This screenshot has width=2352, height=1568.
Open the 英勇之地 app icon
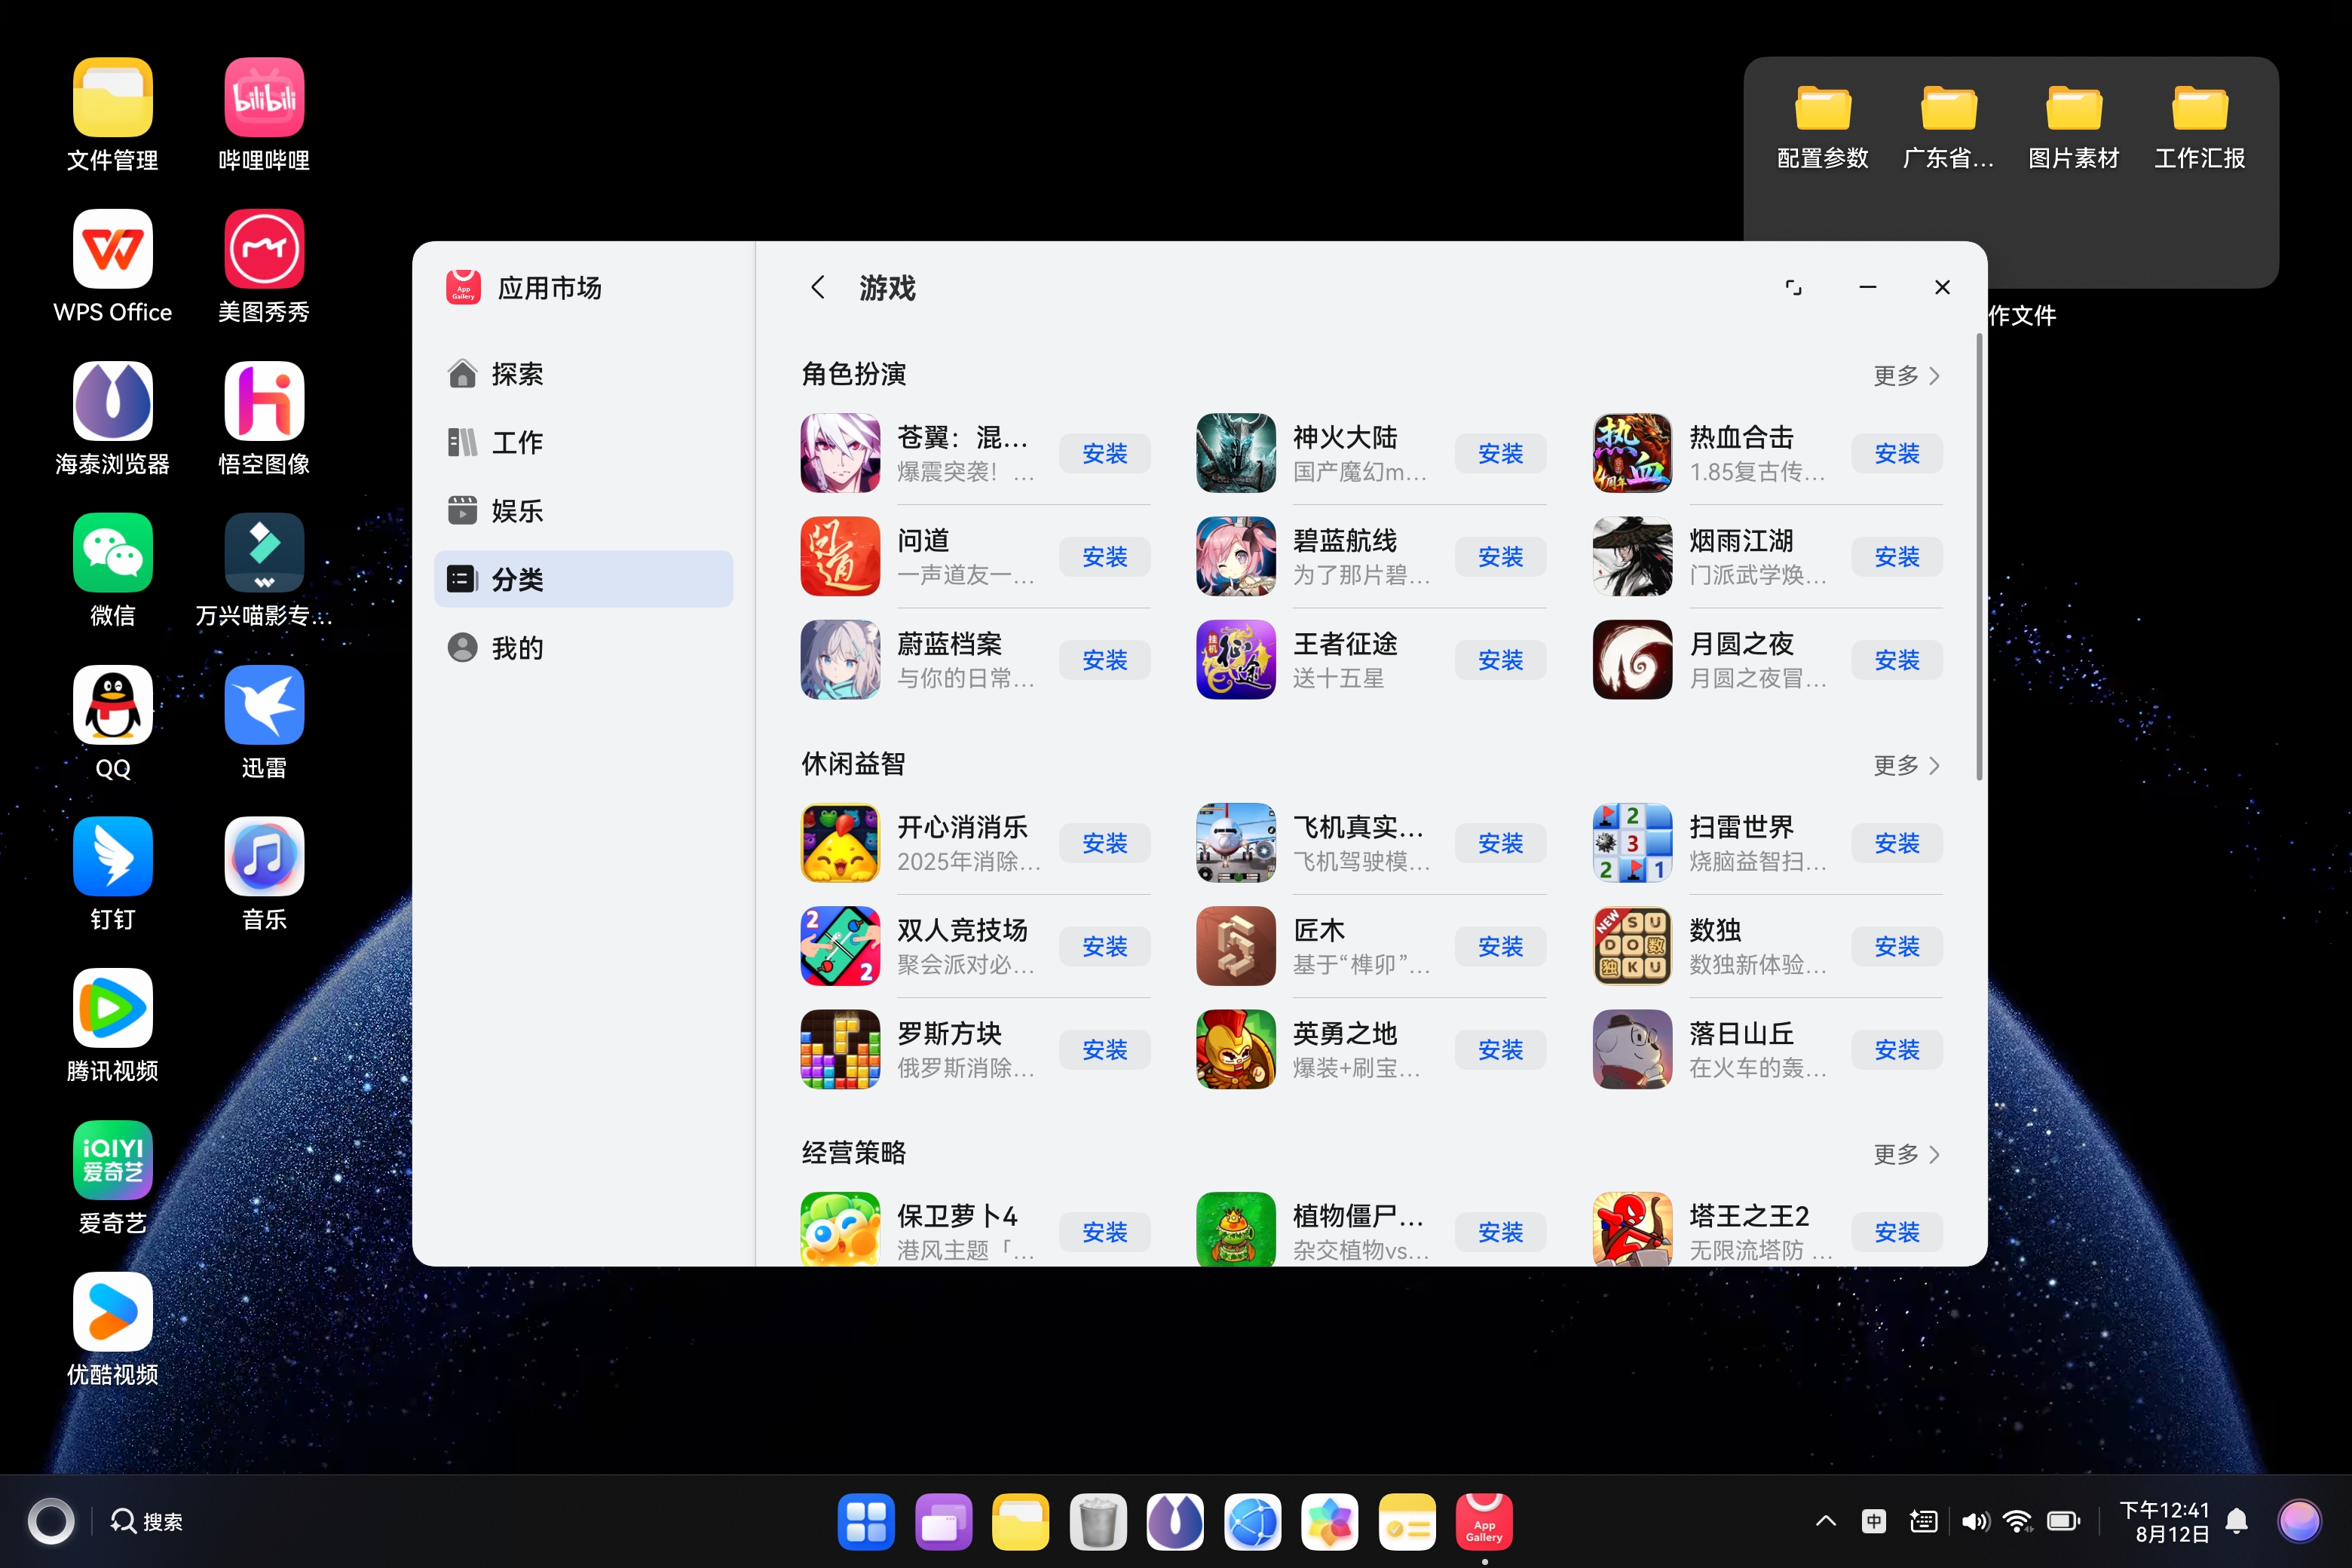pyautogui.click(x=1236, y=1049)
